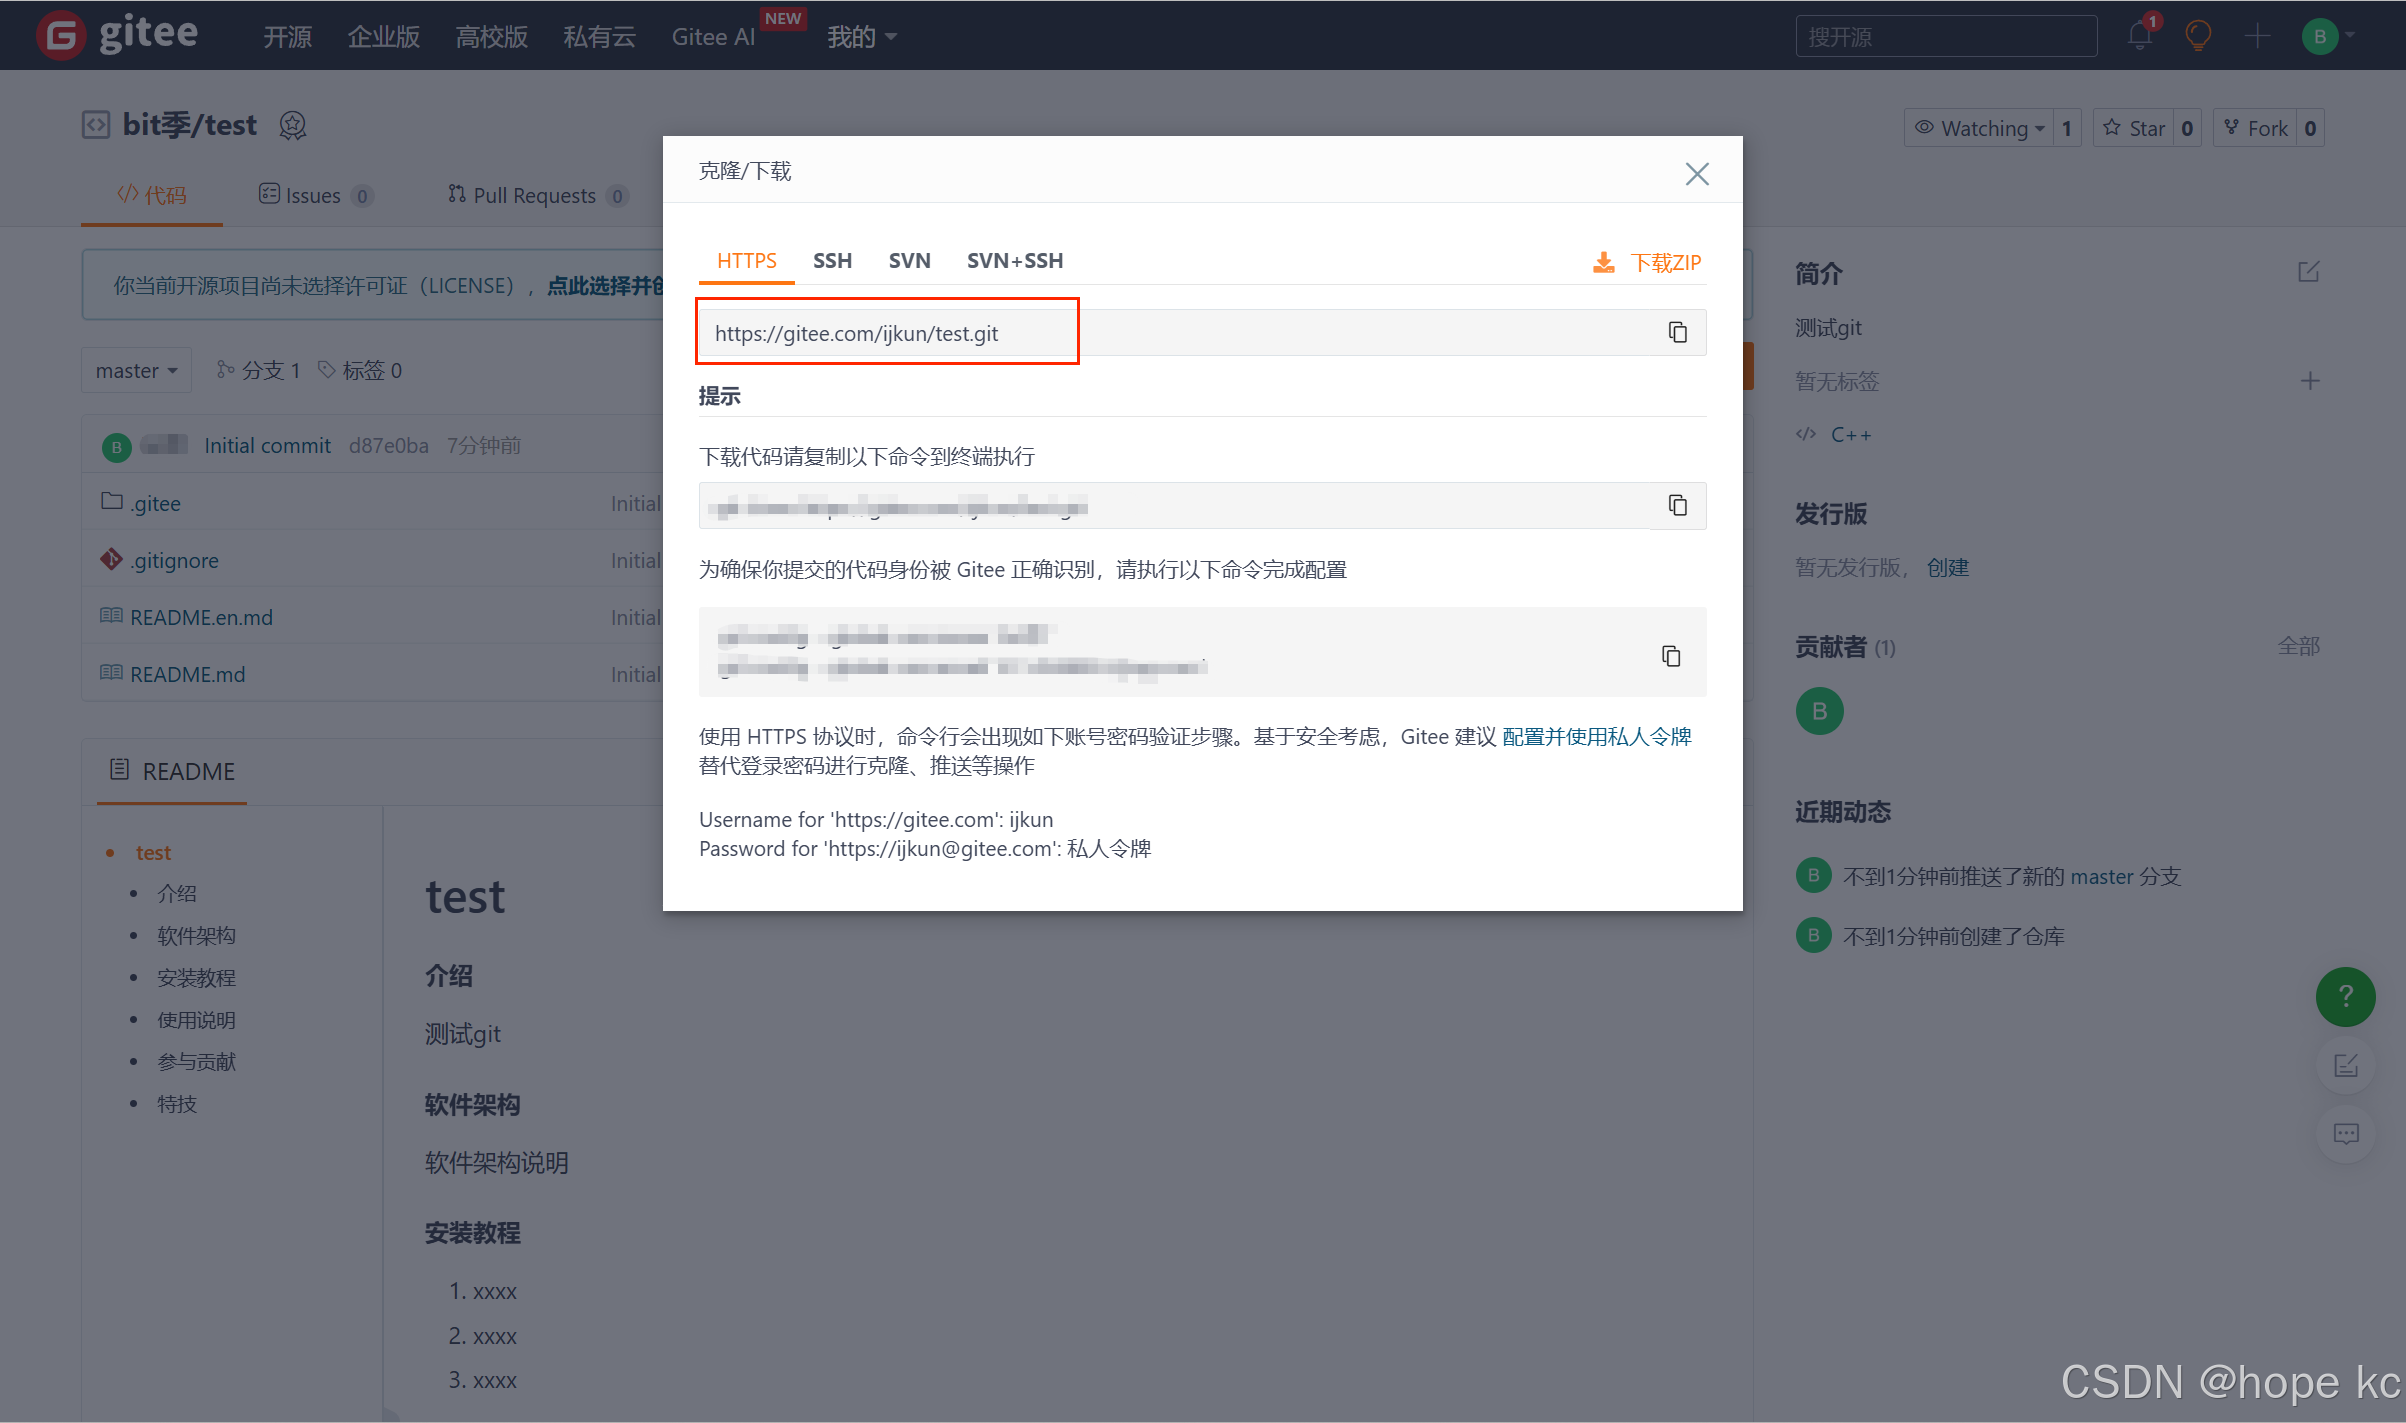Screen dimensions: 2406x1423
Task: Click commit hash d87e0ba
Action: [388, 445]
